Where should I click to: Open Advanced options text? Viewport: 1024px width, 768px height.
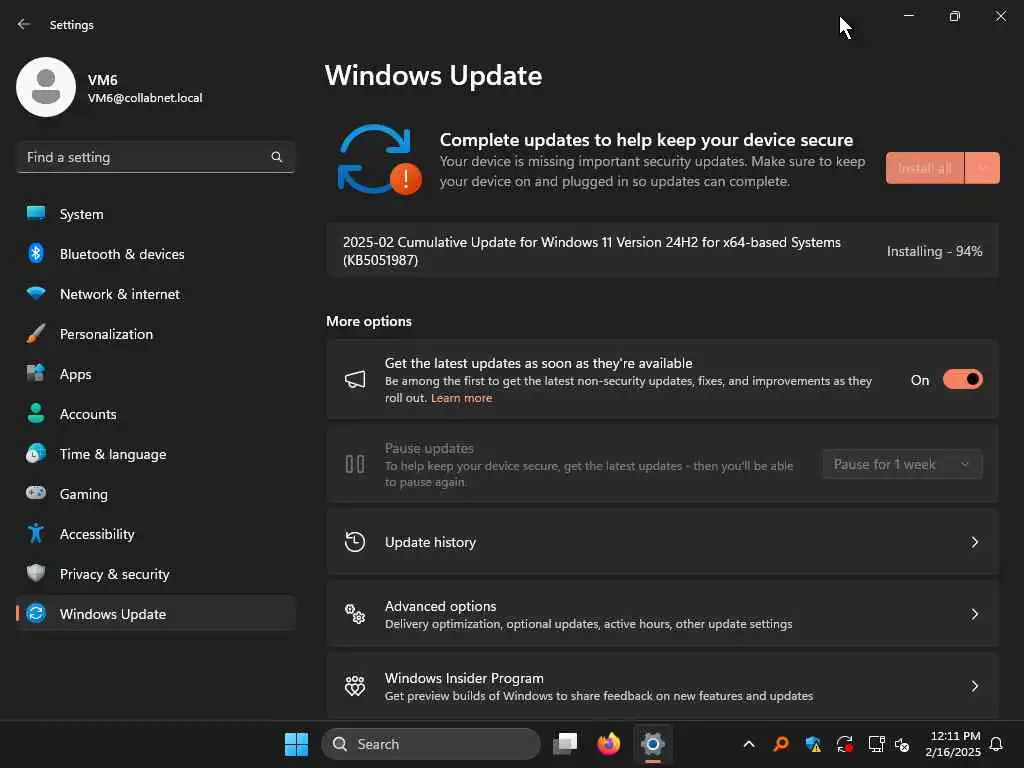point(440,606)
